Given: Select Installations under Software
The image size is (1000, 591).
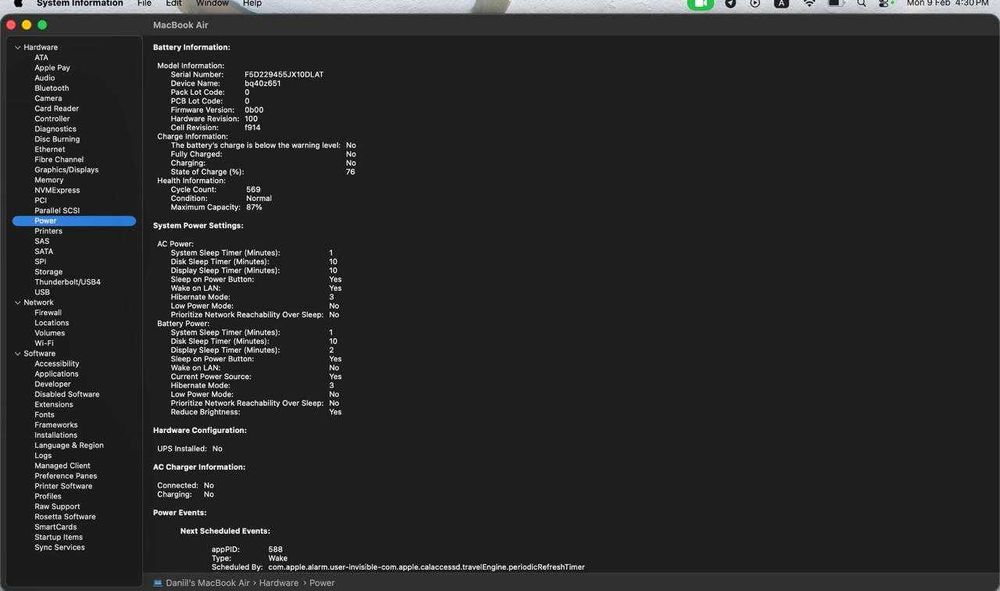Looking at the screenshot, I should [56, 435].
